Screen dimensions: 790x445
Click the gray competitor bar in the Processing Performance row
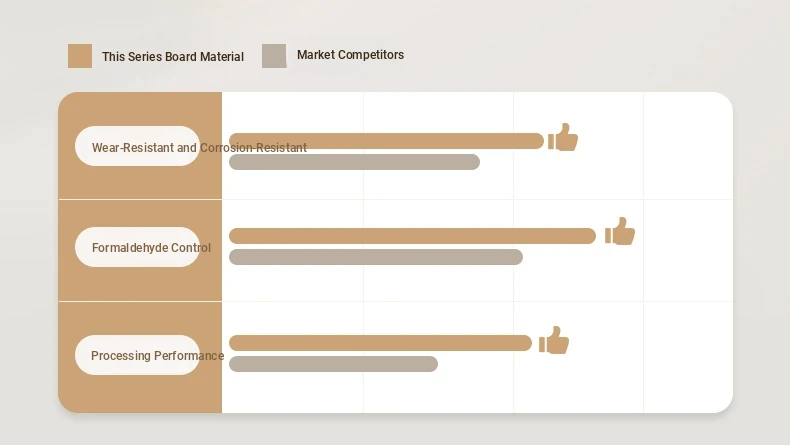333,364
